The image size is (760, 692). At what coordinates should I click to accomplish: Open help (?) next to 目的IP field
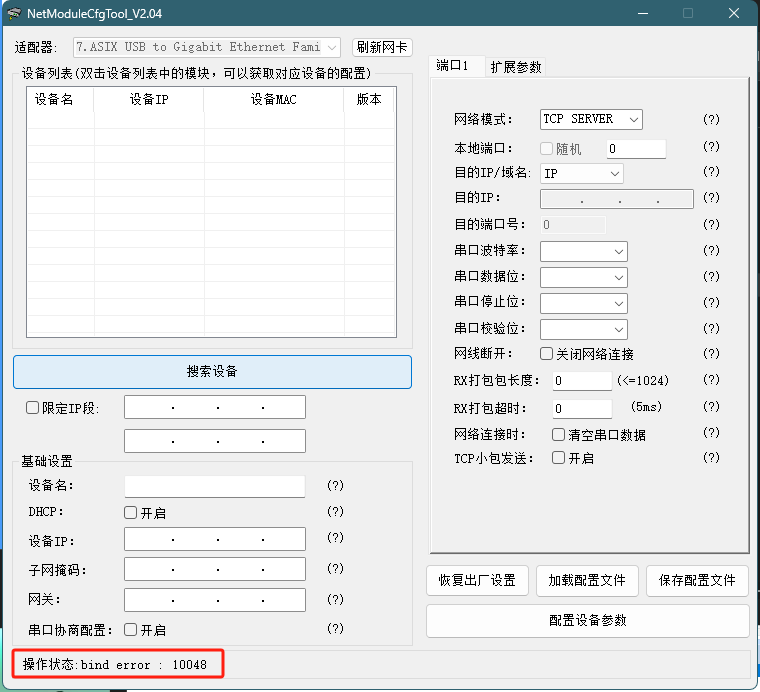click(711, 197)
